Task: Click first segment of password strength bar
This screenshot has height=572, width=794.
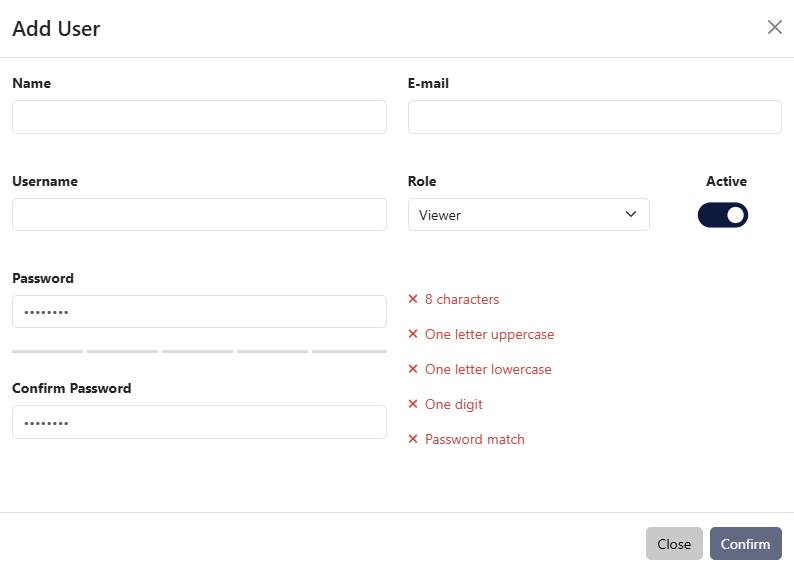Action: click(48, 351)
